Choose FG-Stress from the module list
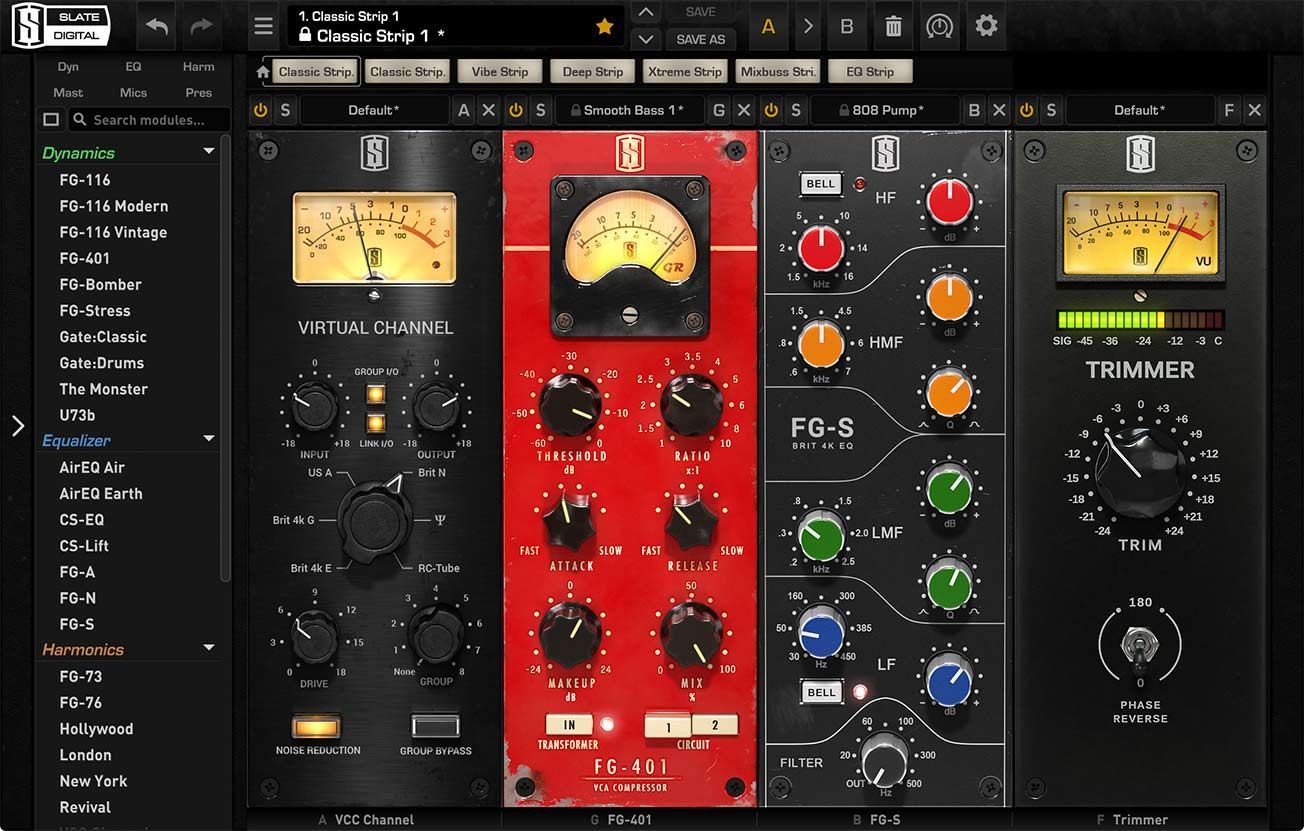Viewport: 1304px width, 831px height. click(95, 310)
